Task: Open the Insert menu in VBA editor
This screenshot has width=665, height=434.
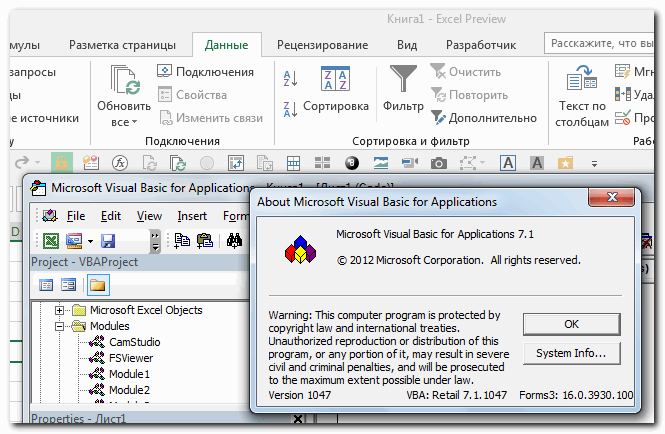Action: coord(192,216)
